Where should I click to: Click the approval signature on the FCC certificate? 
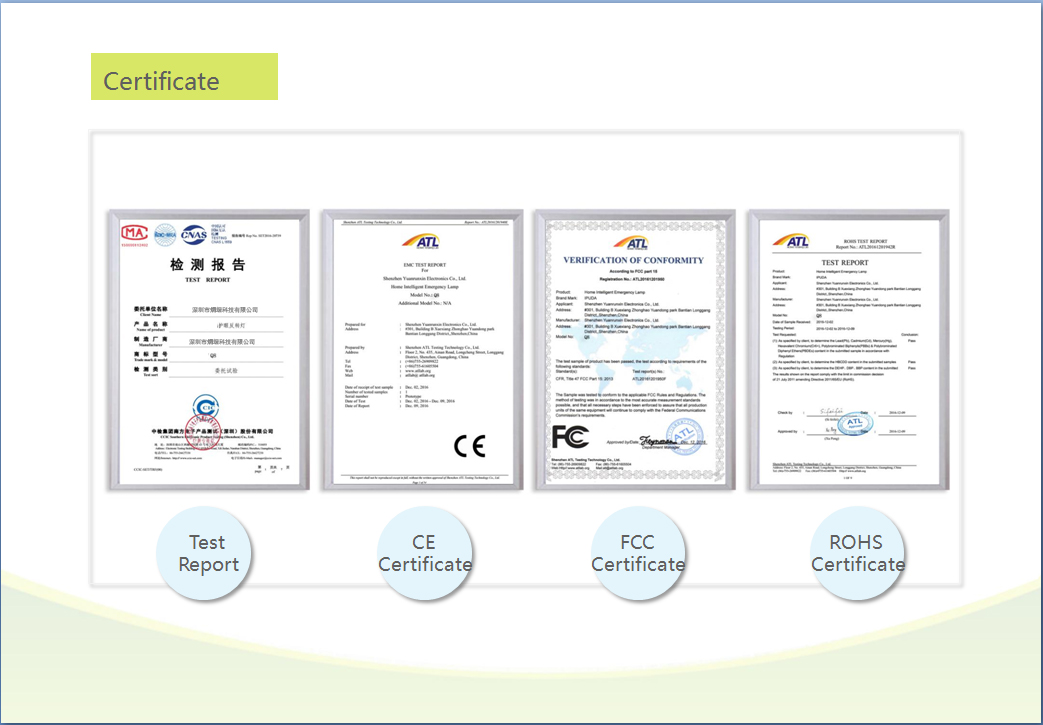tap(657, 440)
